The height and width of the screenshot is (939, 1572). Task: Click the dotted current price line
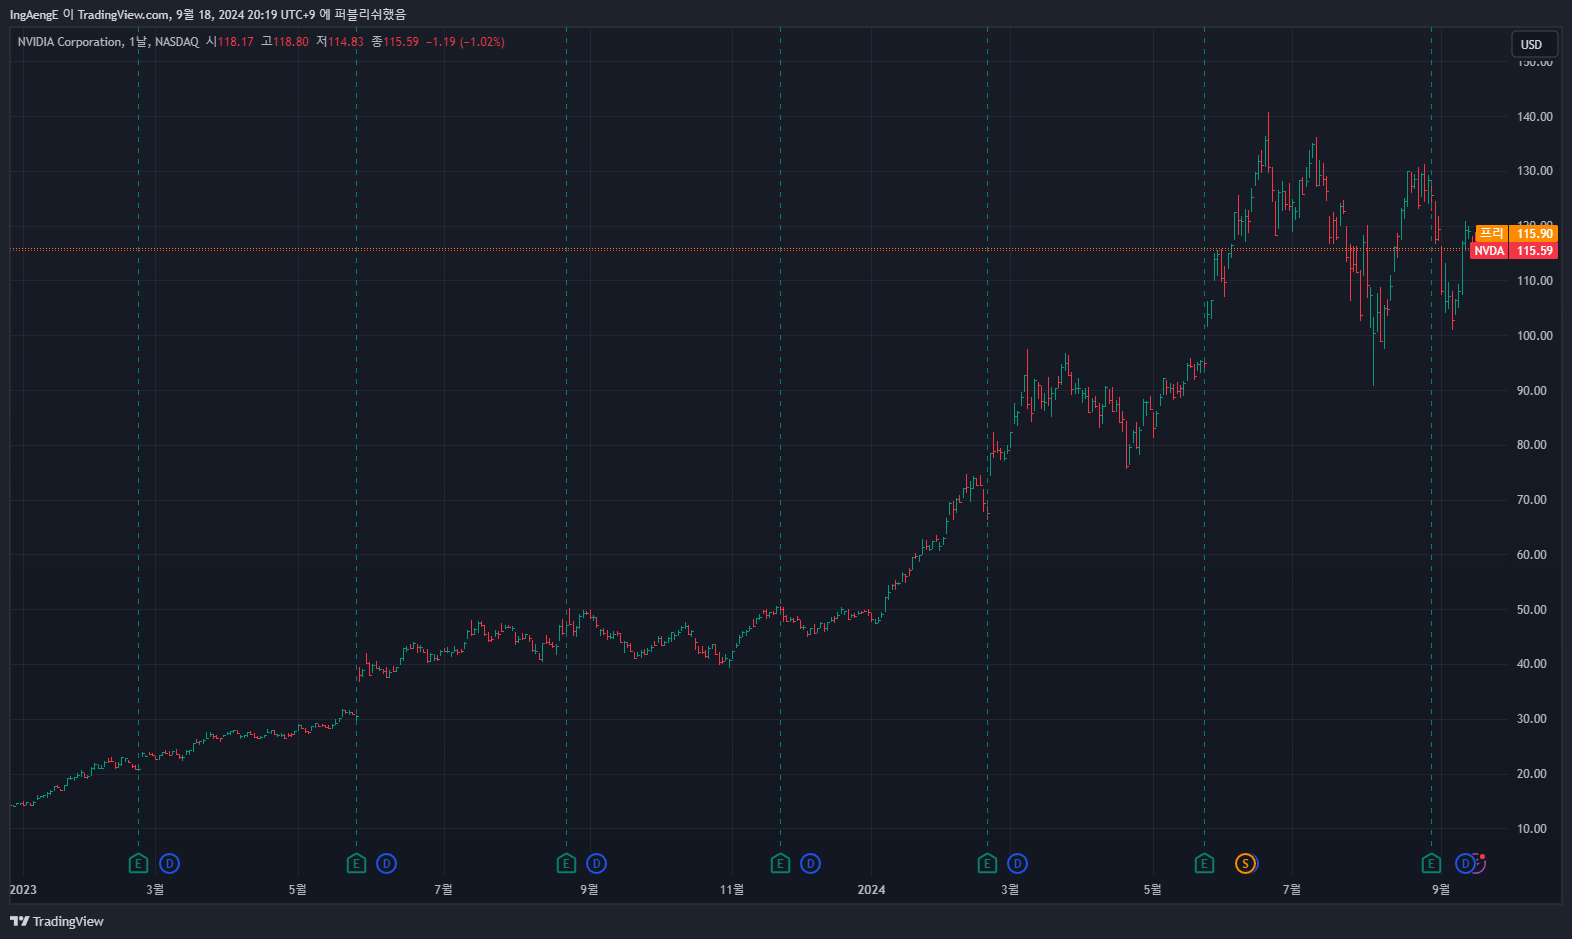coord(740,249)
